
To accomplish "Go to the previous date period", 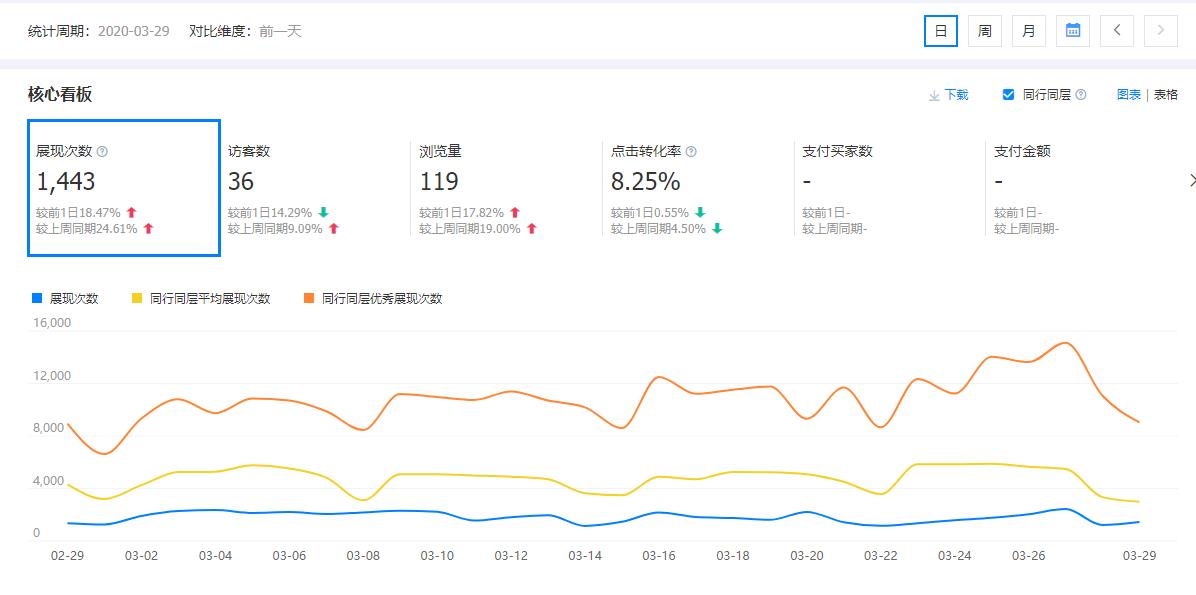I will tap(1117, 31).
